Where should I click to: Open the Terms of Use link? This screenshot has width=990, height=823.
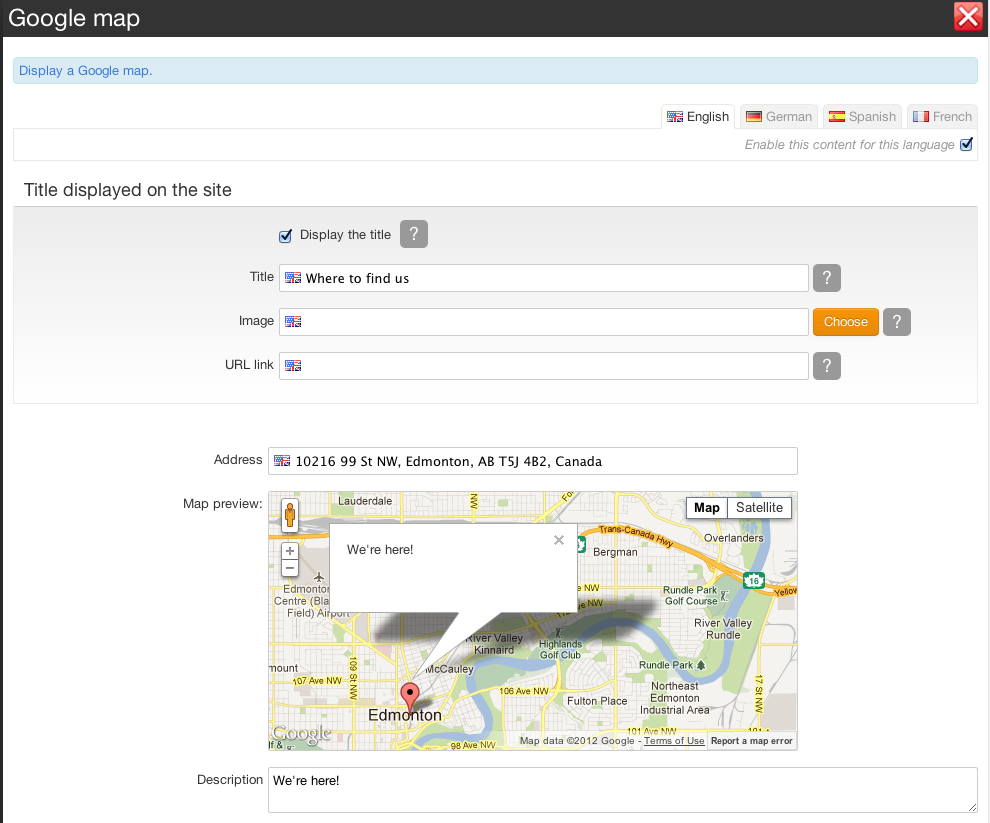674,741
